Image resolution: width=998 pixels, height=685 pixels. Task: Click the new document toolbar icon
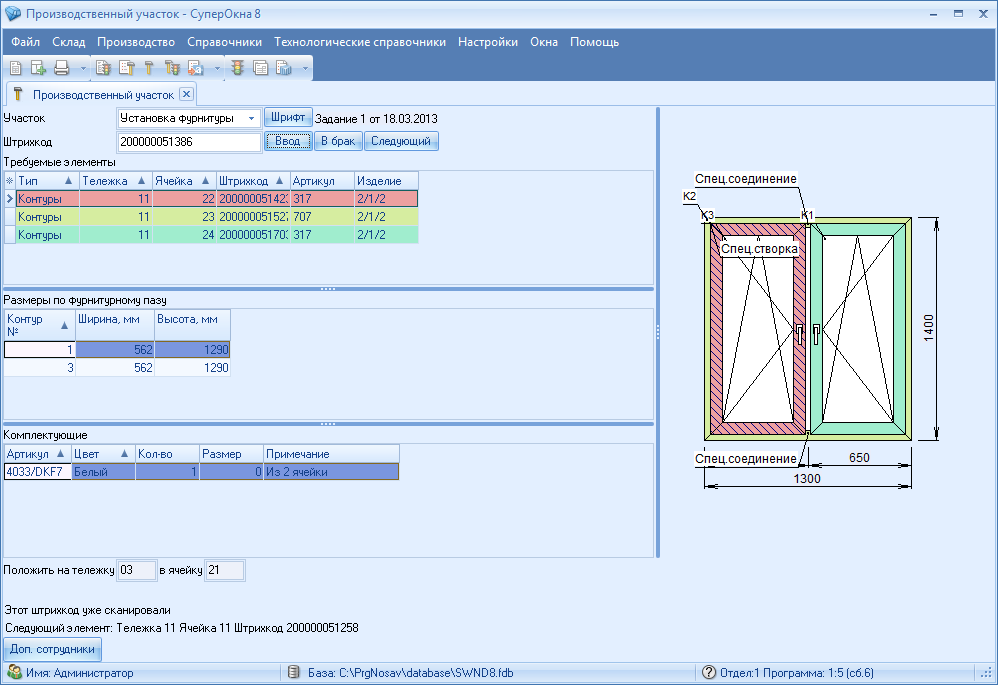pyautogui.click(x=16, y=67)
